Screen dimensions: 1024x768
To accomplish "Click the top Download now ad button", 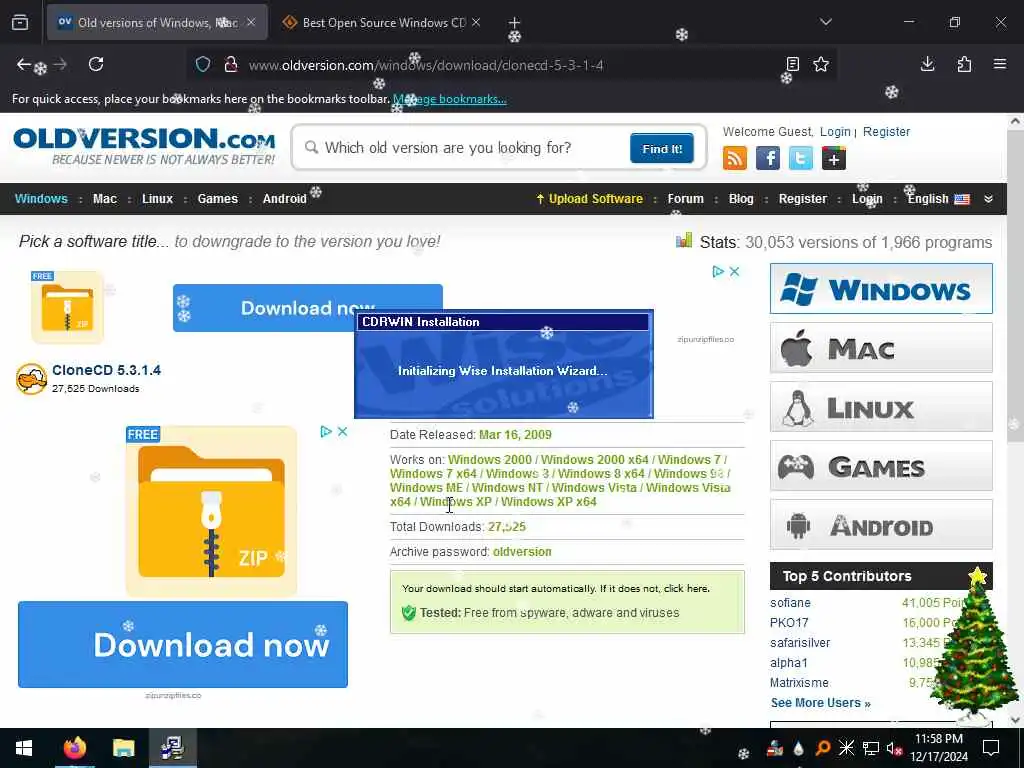I will tap(308, 308).
